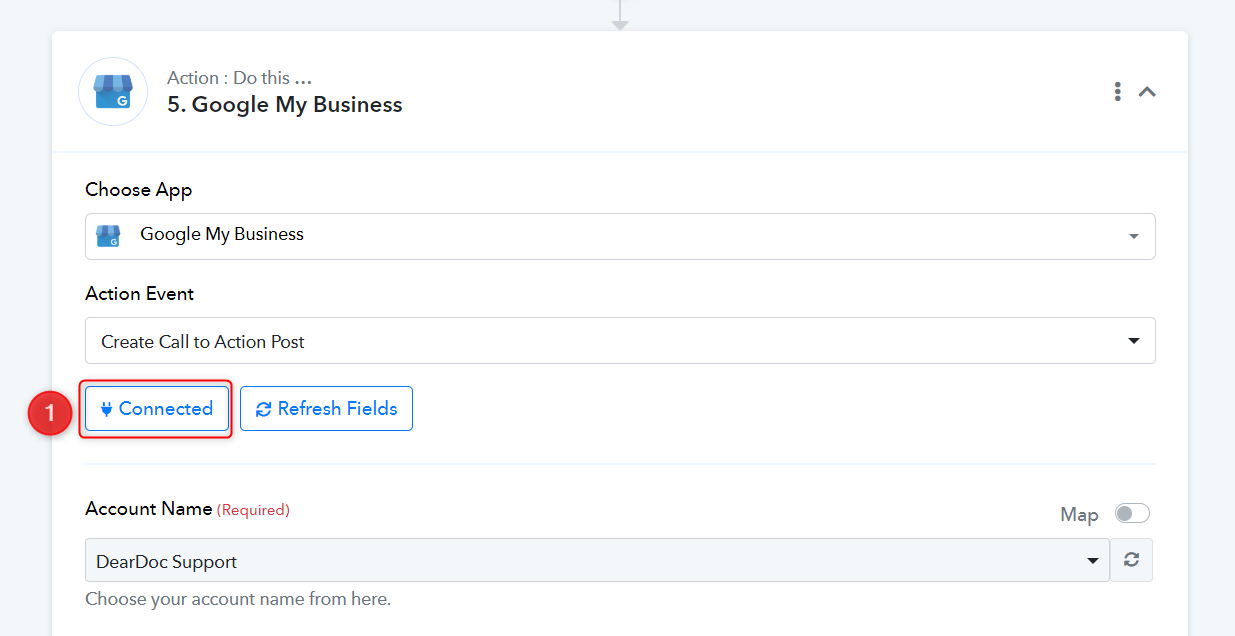Click the DearDoc Support account value
This screenshot has width=1235, height=636.
(x=166, y=562)
